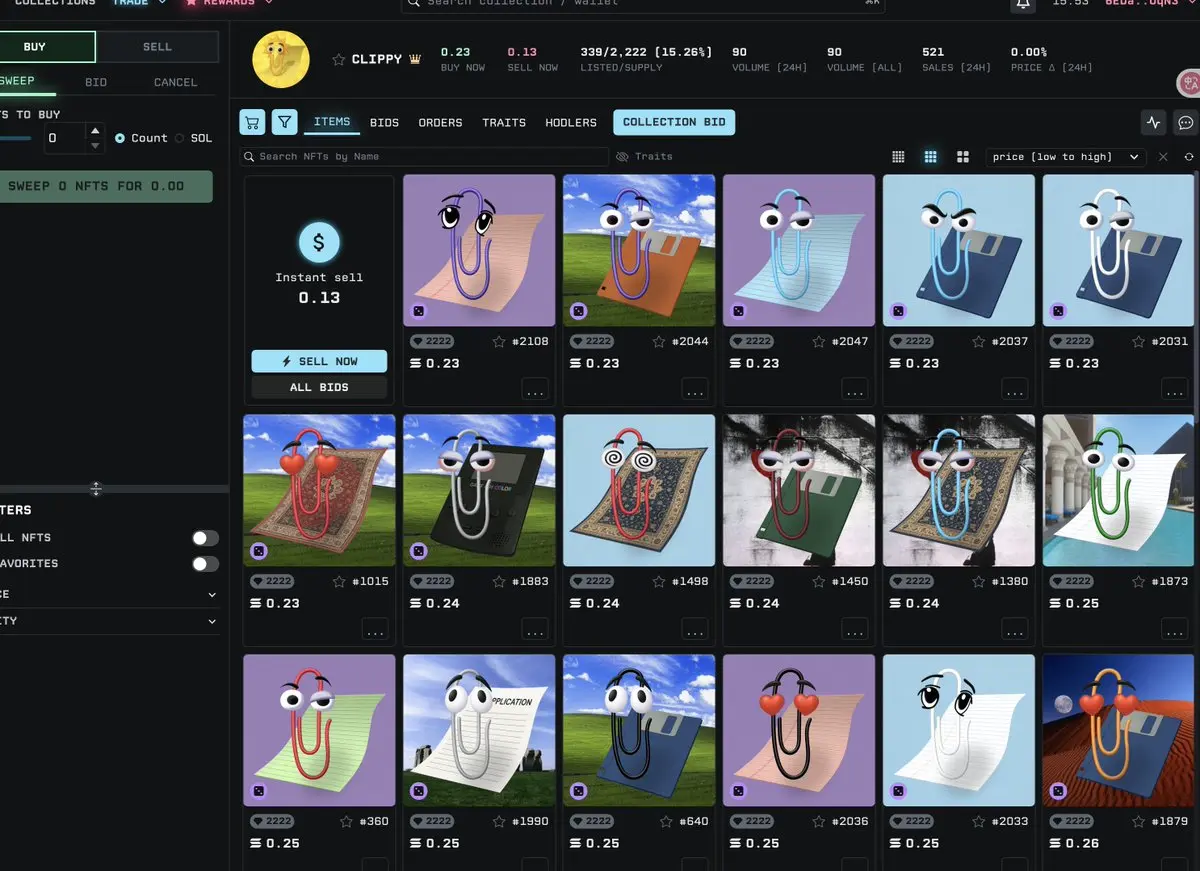Star NFT #2108 as favorite
Screen dimensions: 1200x871
point(499,341)
